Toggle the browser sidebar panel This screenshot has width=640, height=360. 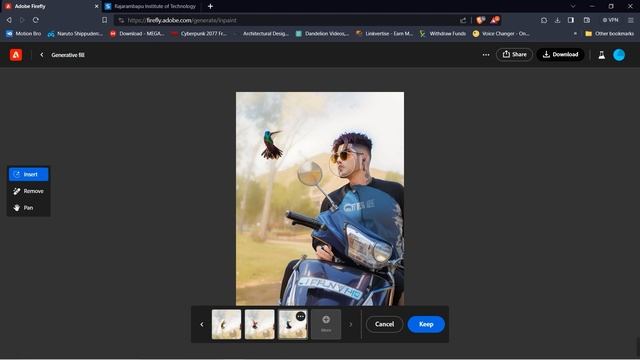(x=571, y=20)
